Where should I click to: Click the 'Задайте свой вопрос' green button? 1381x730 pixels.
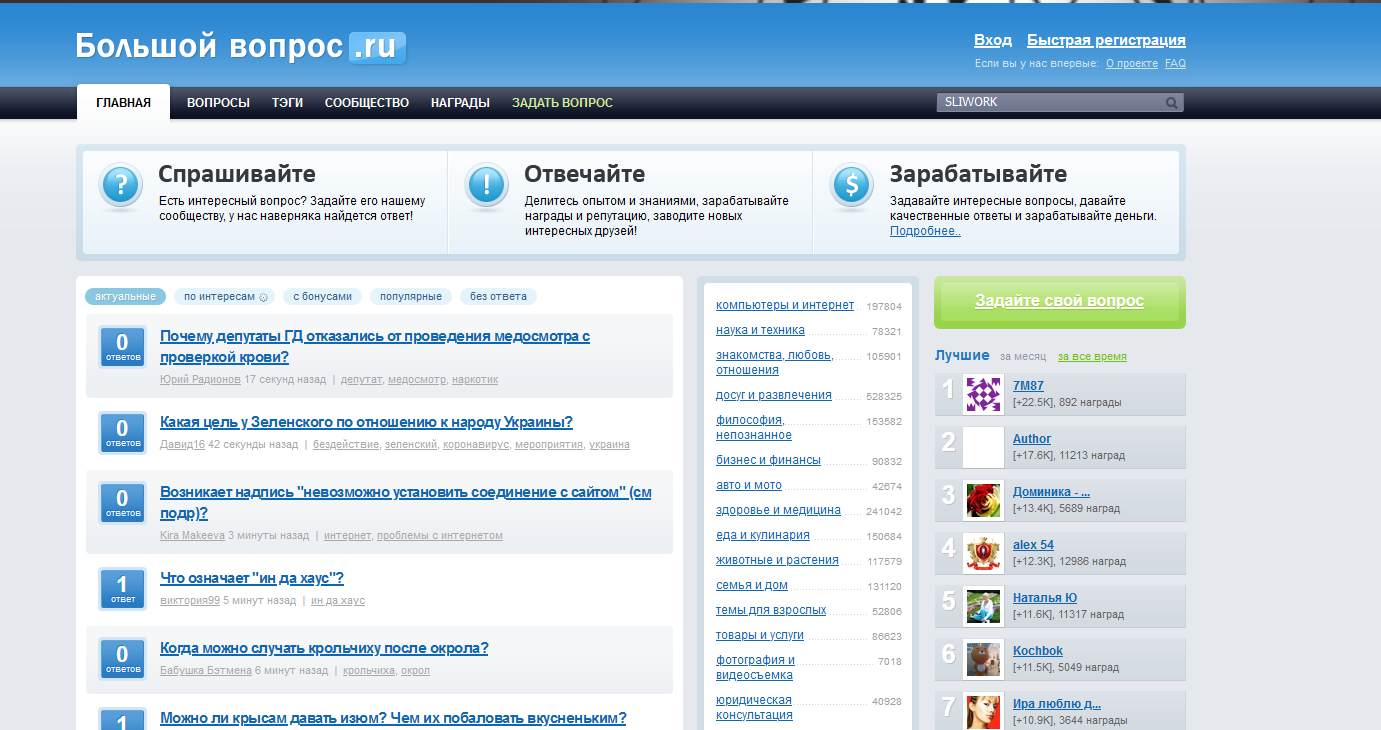[1060, 302]
